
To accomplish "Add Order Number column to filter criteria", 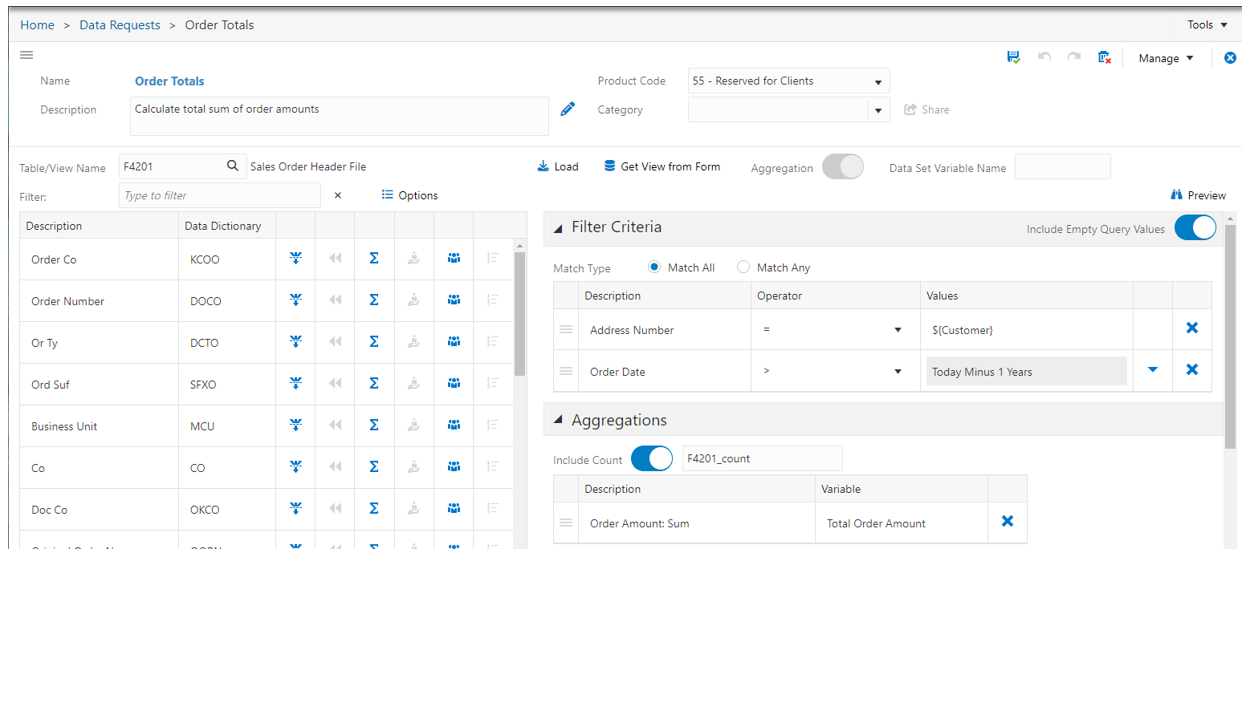I will (295, 300).
